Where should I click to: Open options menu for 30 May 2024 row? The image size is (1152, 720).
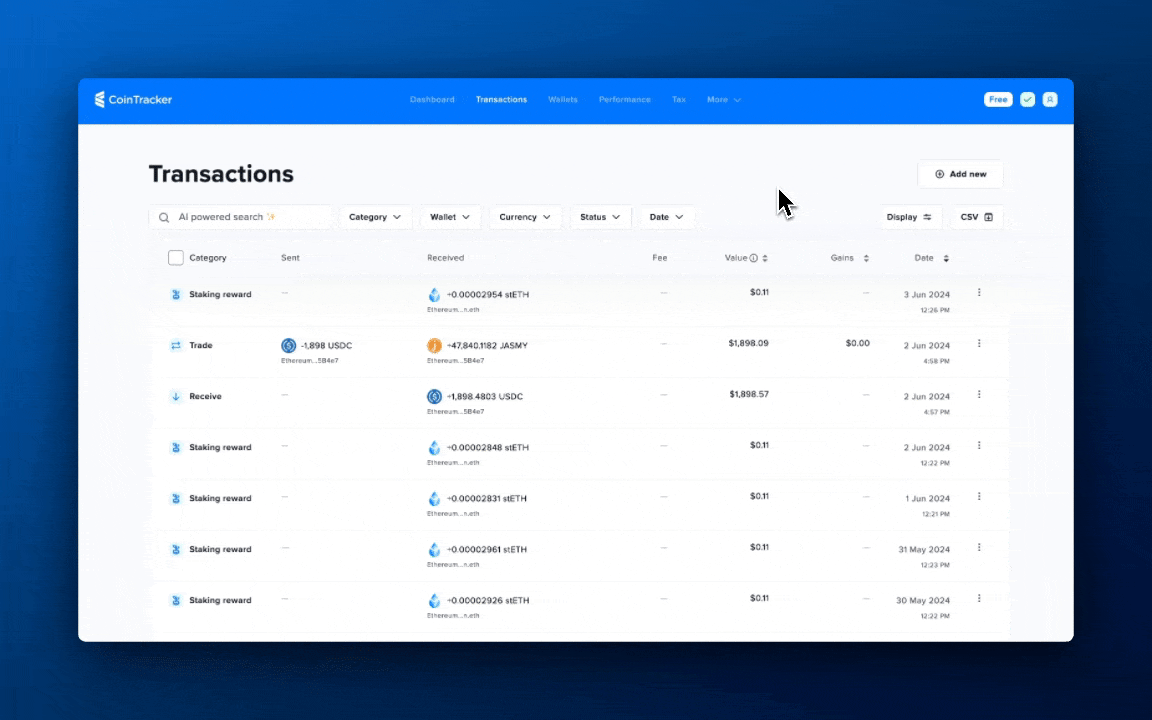pyautogui.click(x=979, y=599)
